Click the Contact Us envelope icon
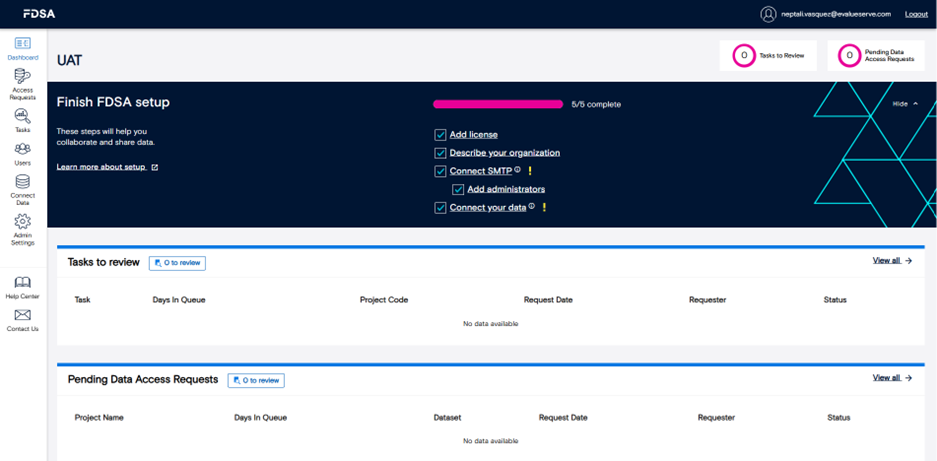The width and height of the screenshot is (937, 461). (x=22, y=316)
